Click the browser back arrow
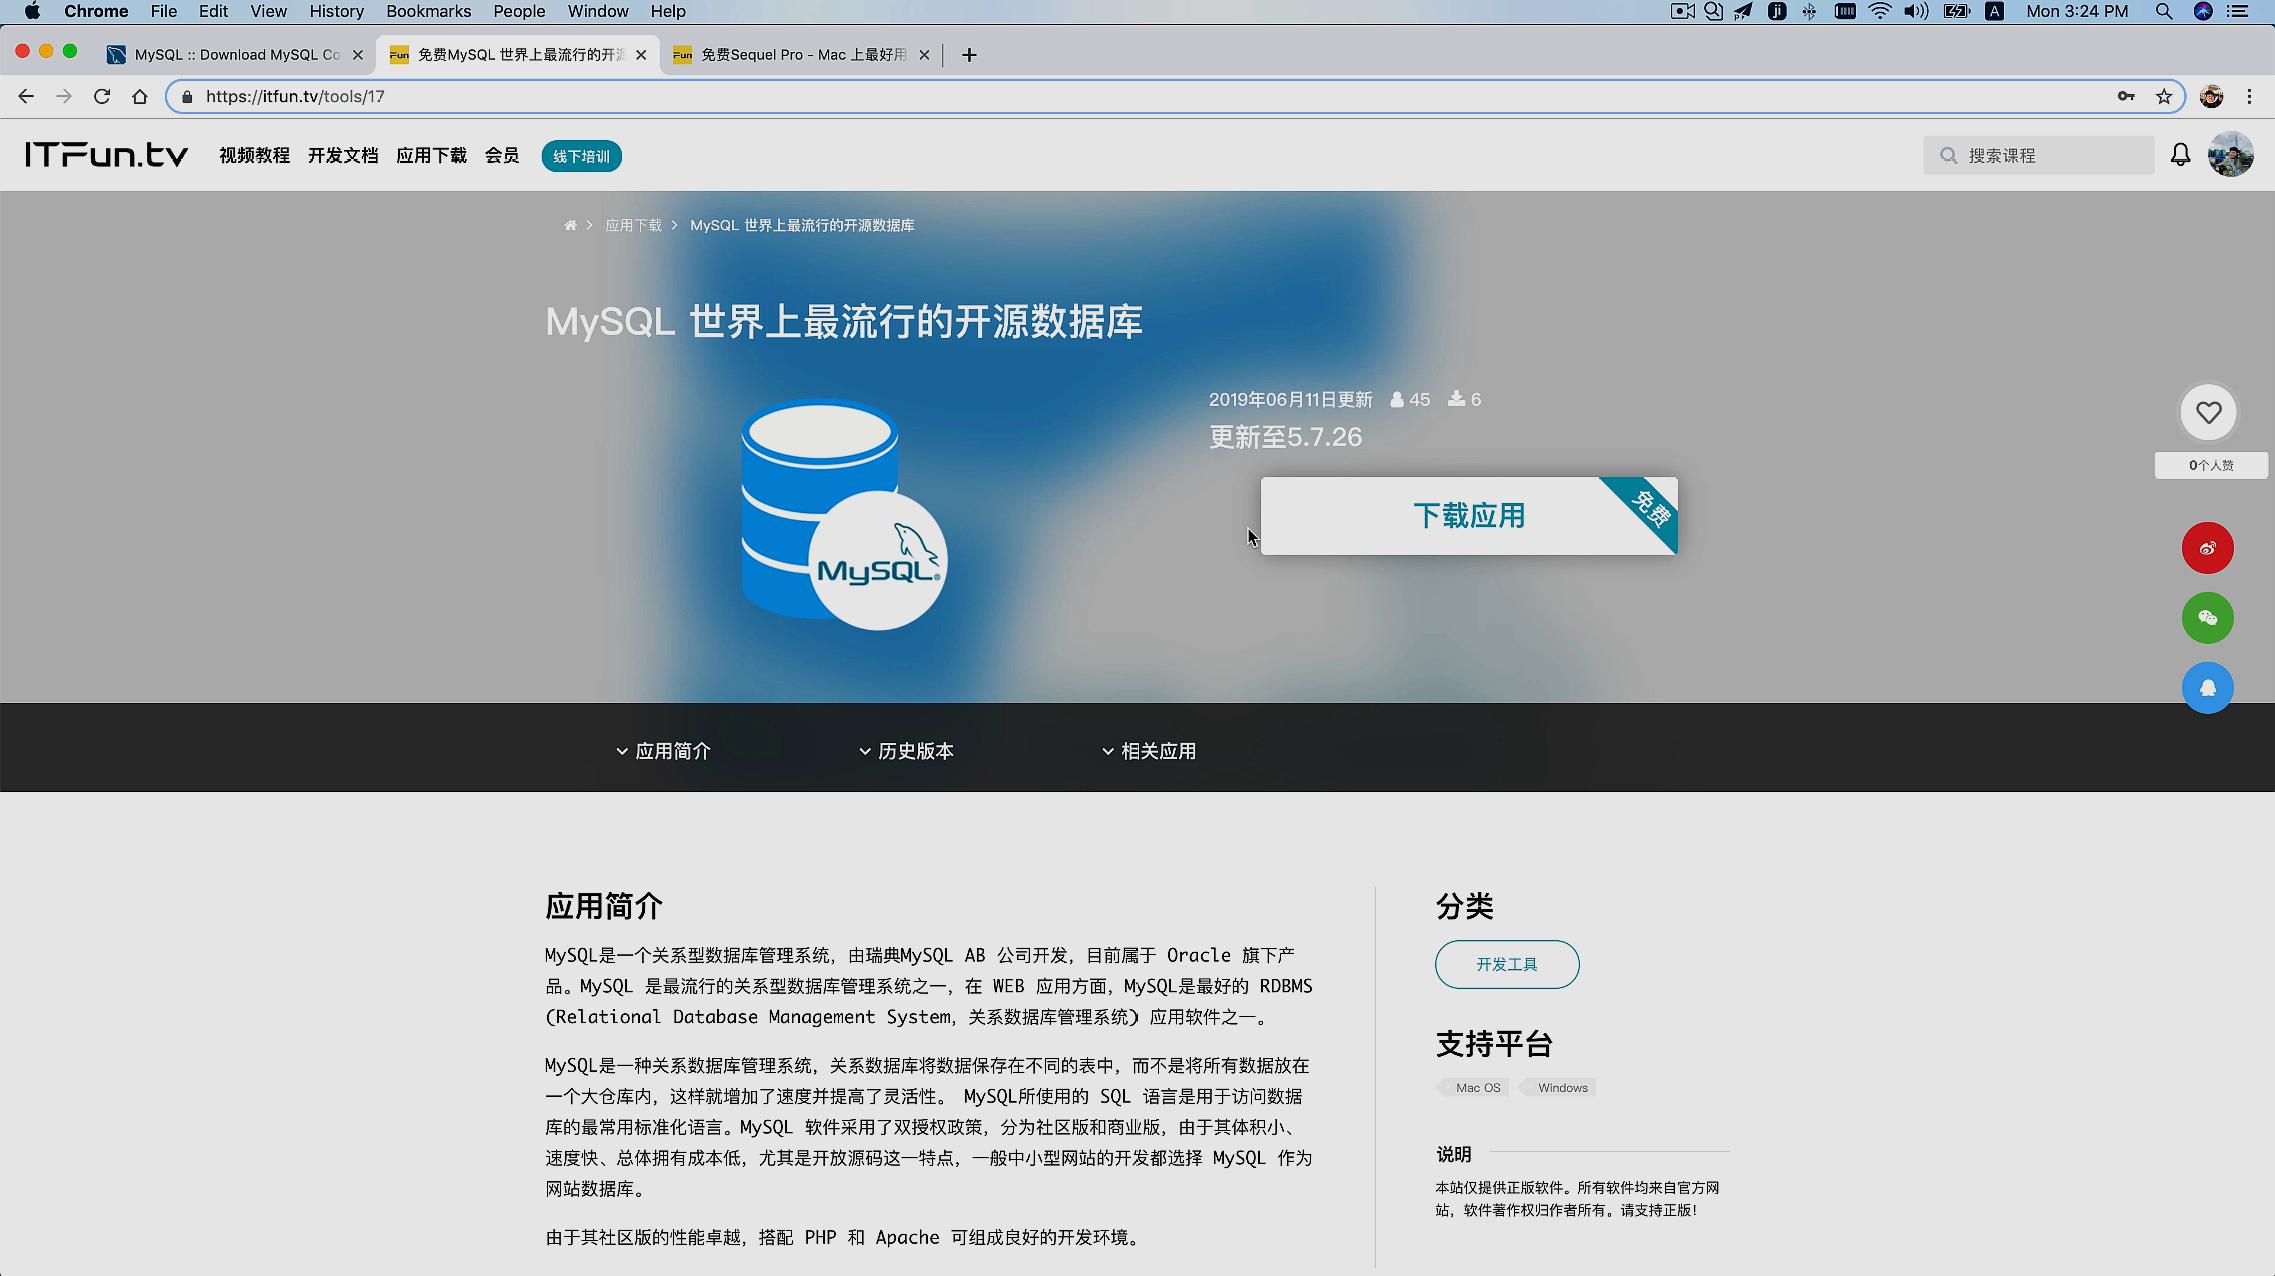Image resolution: width=2275 pixels, height=1276 pixels. 26,96
